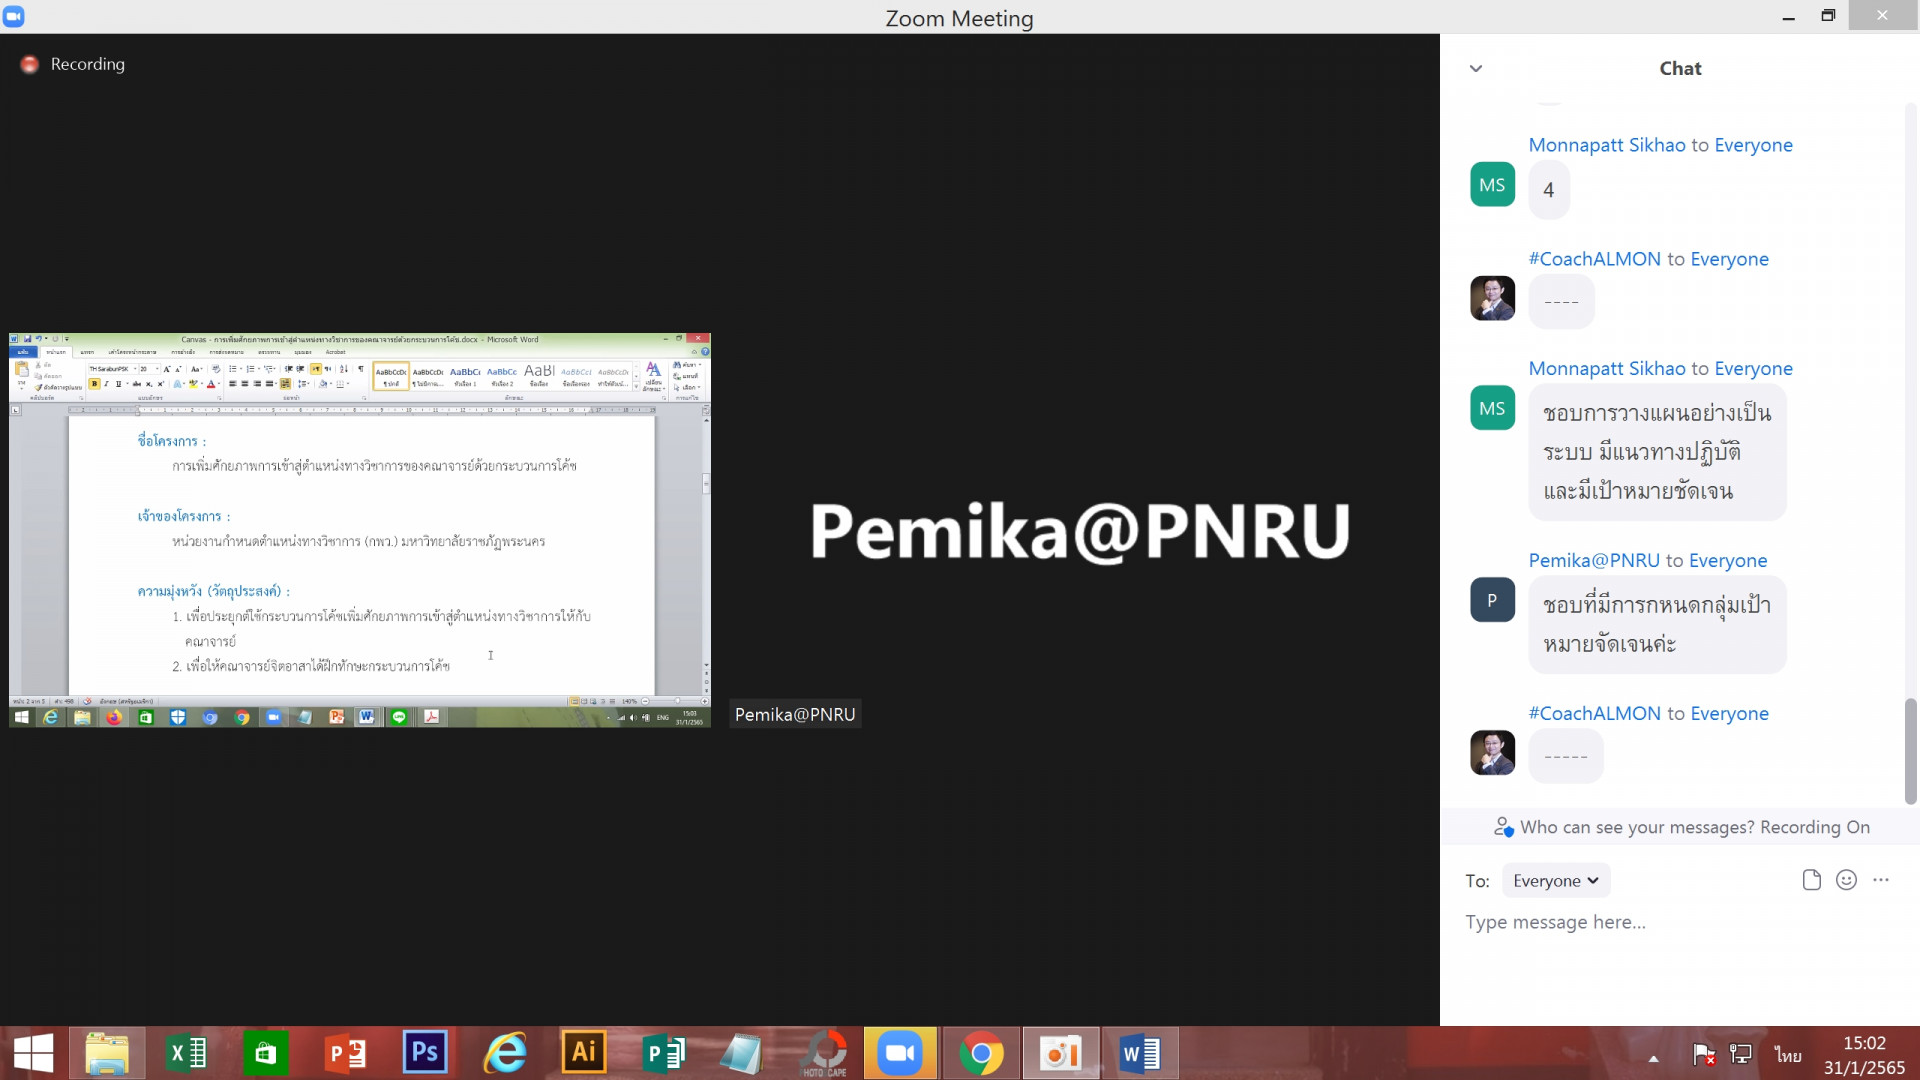Click Monnapatt Sikhao's MS avatar beside message 4
The image size is (1920, 1080).
click(1492, 185)
